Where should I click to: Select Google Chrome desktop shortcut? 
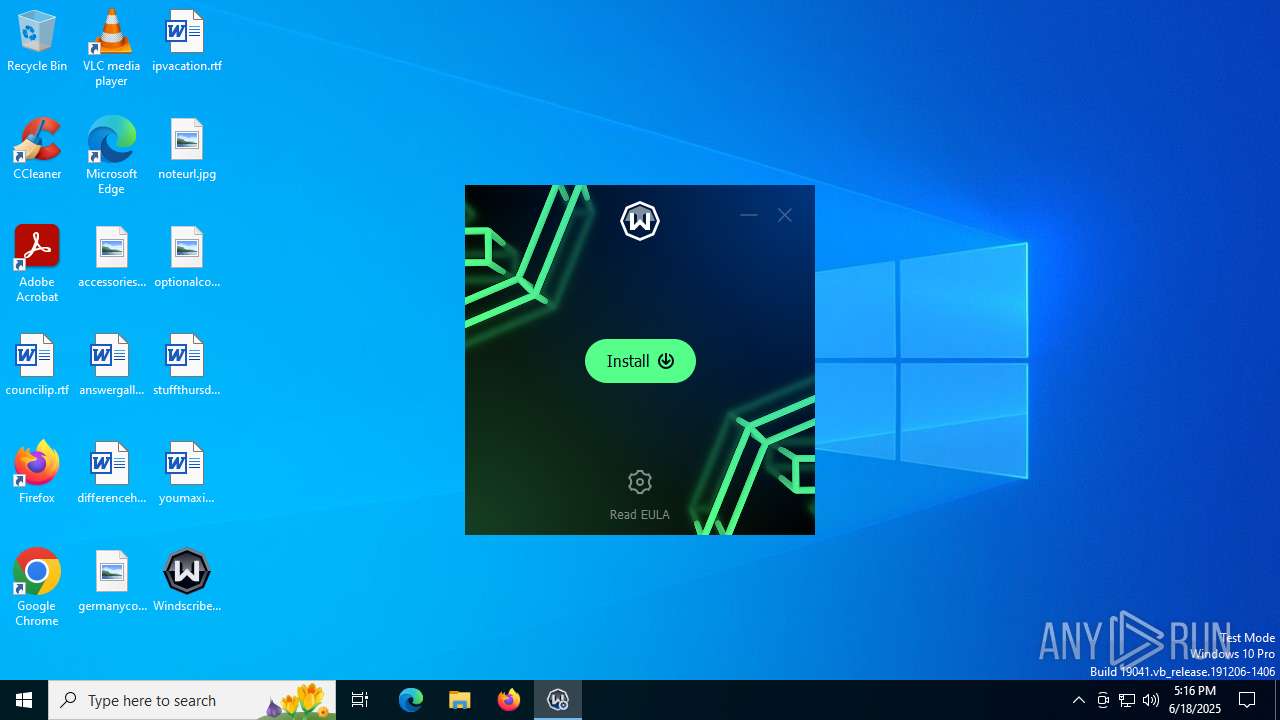(37, 588)
